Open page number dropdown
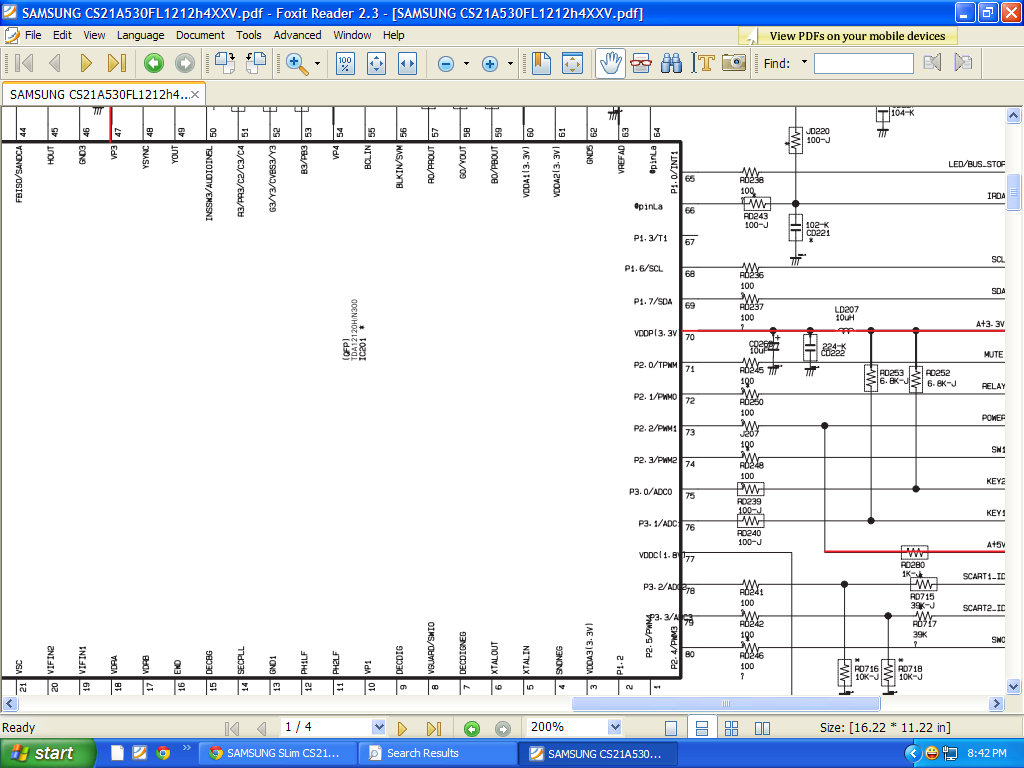Screen dimensions: 1024x768 tap(378, 728)
